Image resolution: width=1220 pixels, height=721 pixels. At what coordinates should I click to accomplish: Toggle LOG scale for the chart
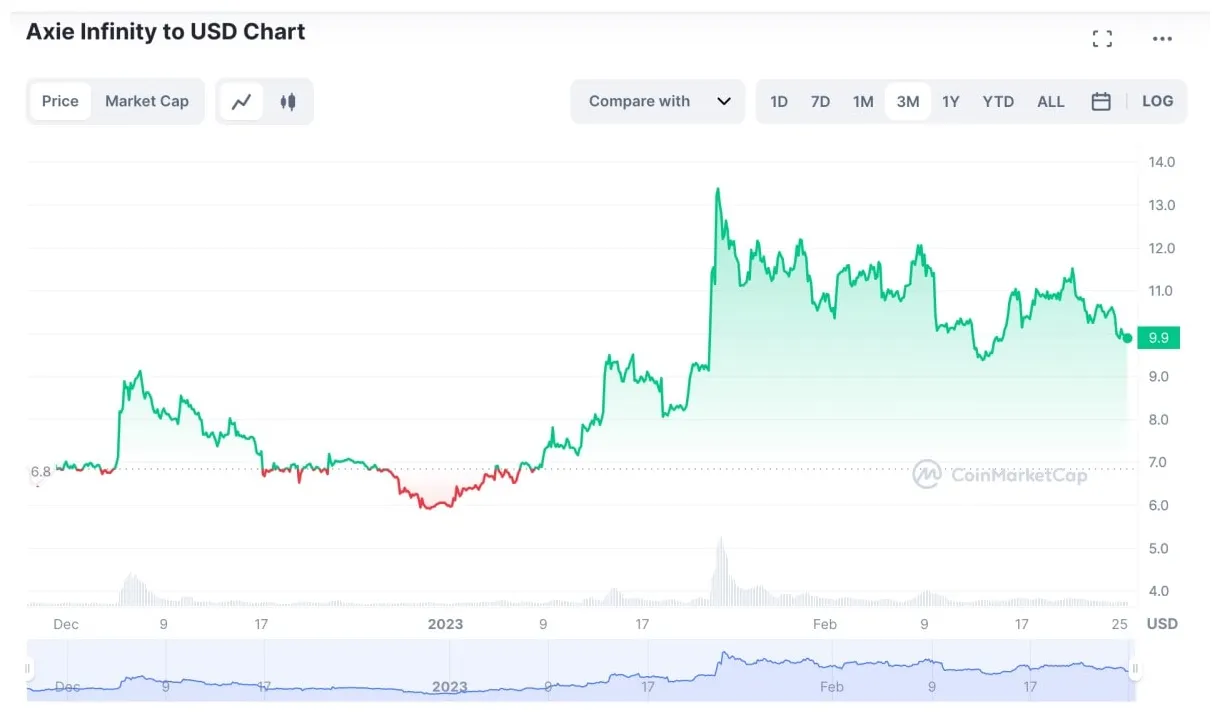[x=1157, y=101]
